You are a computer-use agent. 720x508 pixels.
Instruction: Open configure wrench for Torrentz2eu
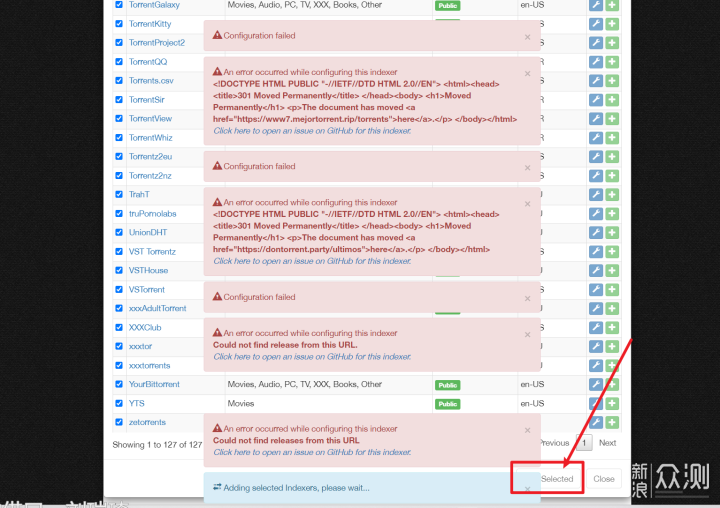pyautogui.click(x=596, y=157)
